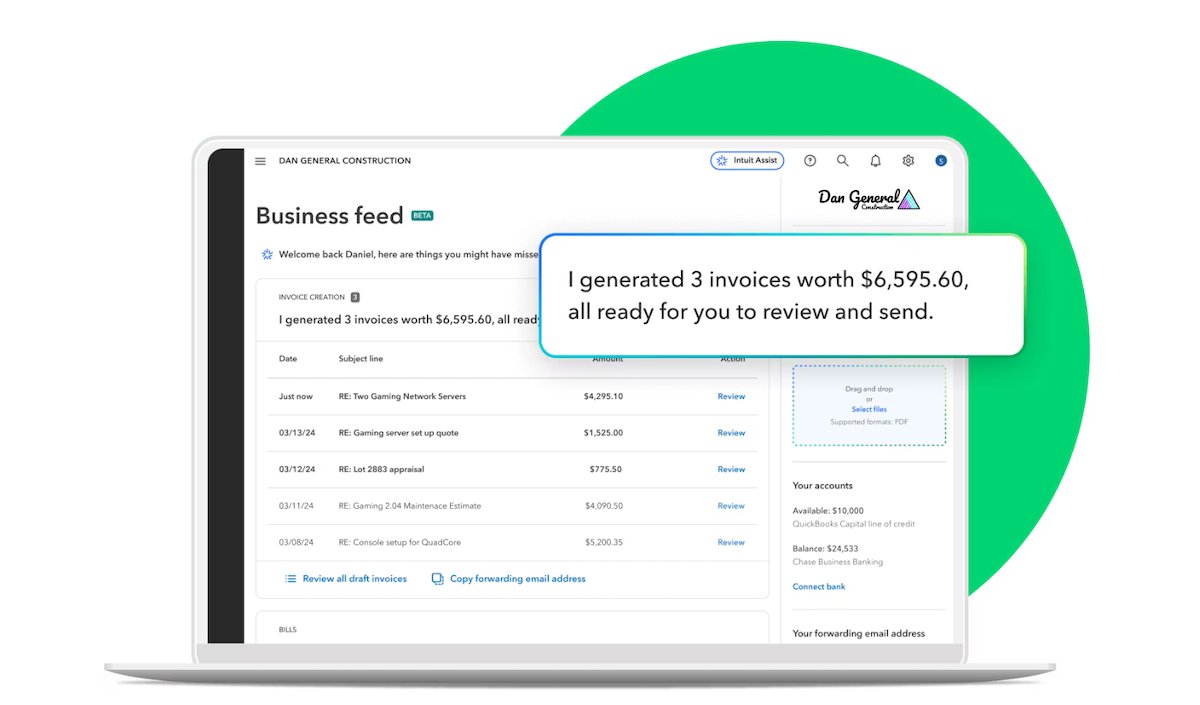Click the Subject line column header
The height and width of the screenshot is (705, 1200).
[361, 359]
